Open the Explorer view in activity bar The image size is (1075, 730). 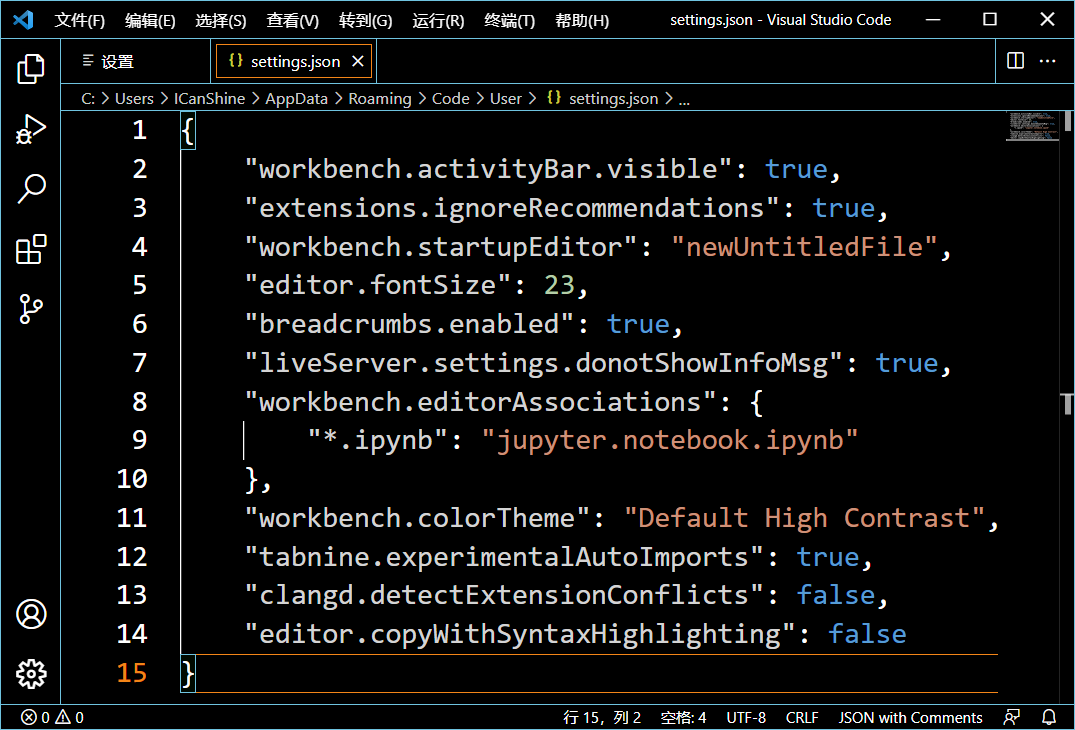tap(31, 69)
